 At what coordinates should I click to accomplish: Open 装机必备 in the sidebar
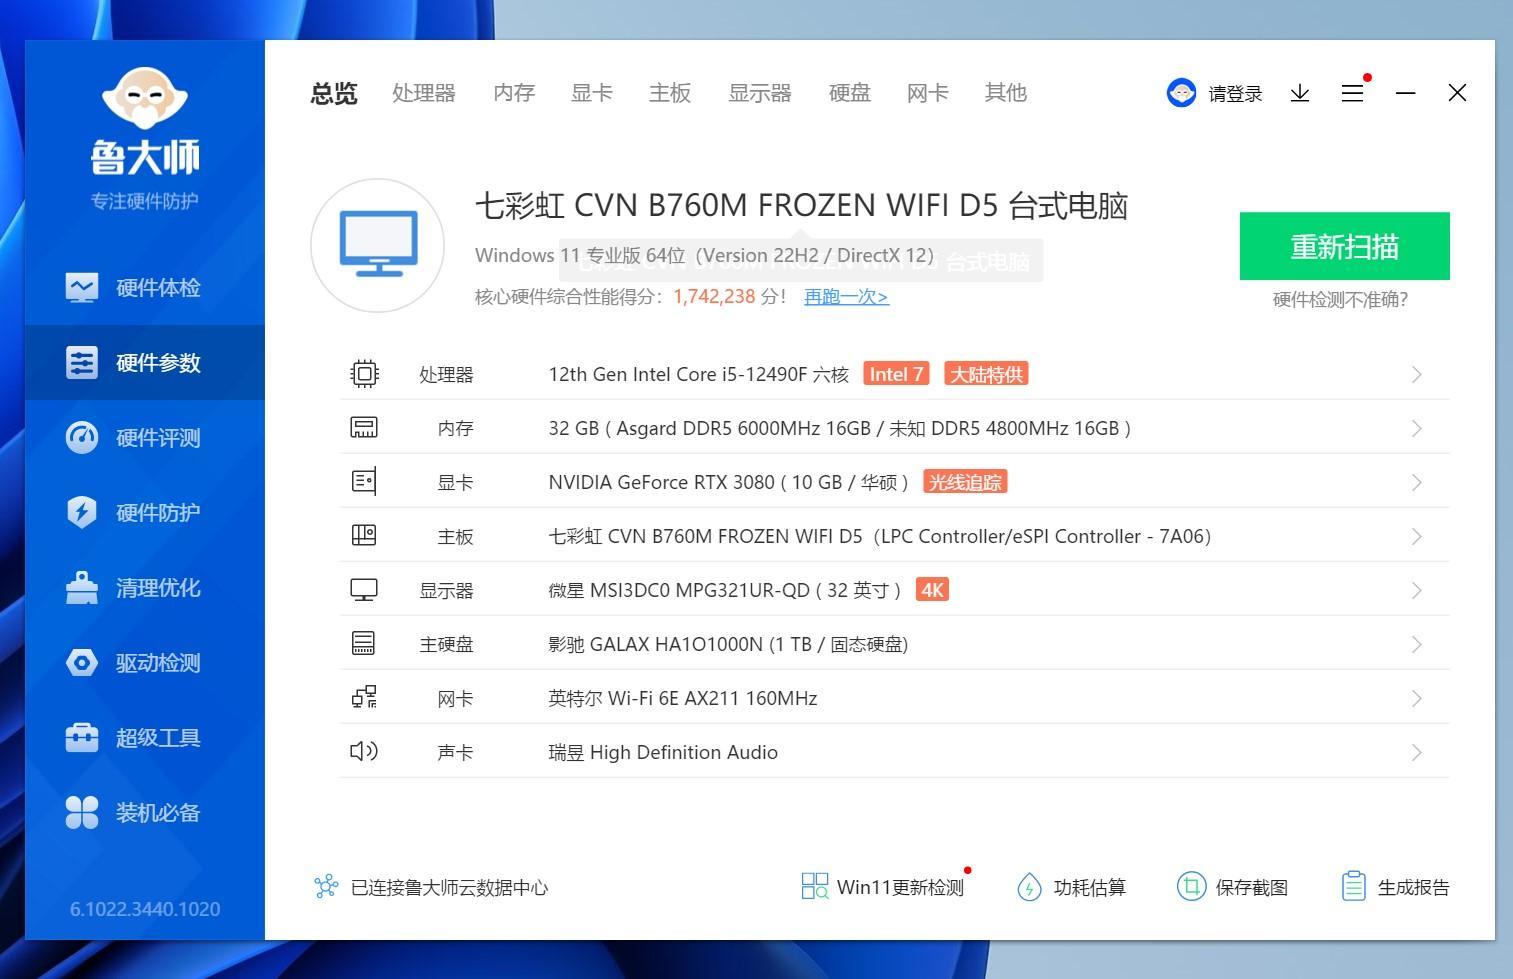click(x=145, y=812)
